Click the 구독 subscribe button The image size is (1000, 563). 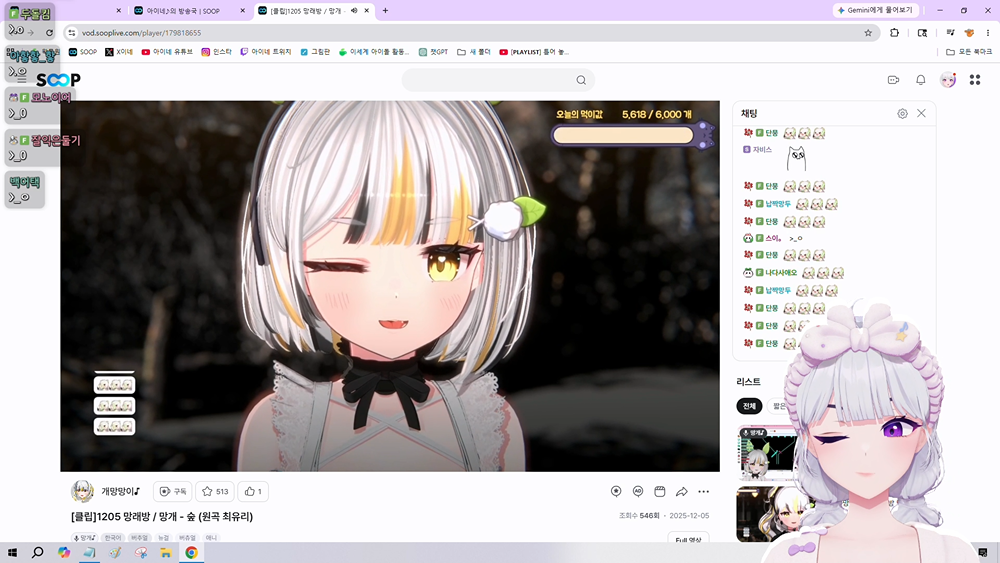click(x=173, y=492)
